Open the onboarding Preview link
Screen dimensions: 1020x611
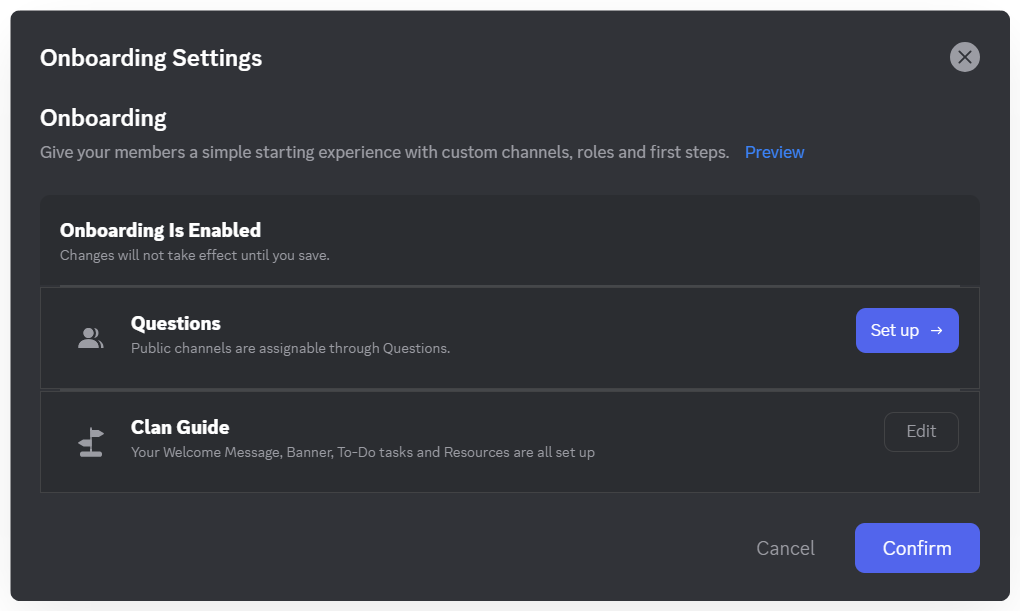pyautogui.click(x=774, y=152)
